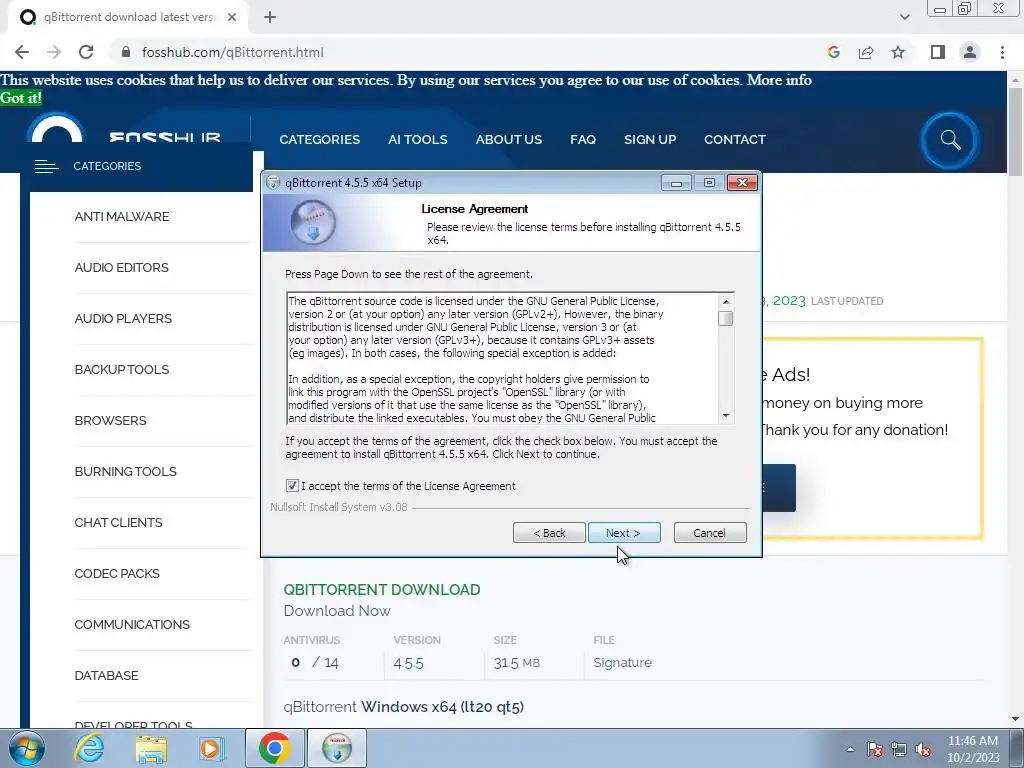Image resolution: width=1024 pixels, height=768 pixels.
Task: Open AI TOOLS navigation item
Action: pyautogui.click(x=417, y=140)
